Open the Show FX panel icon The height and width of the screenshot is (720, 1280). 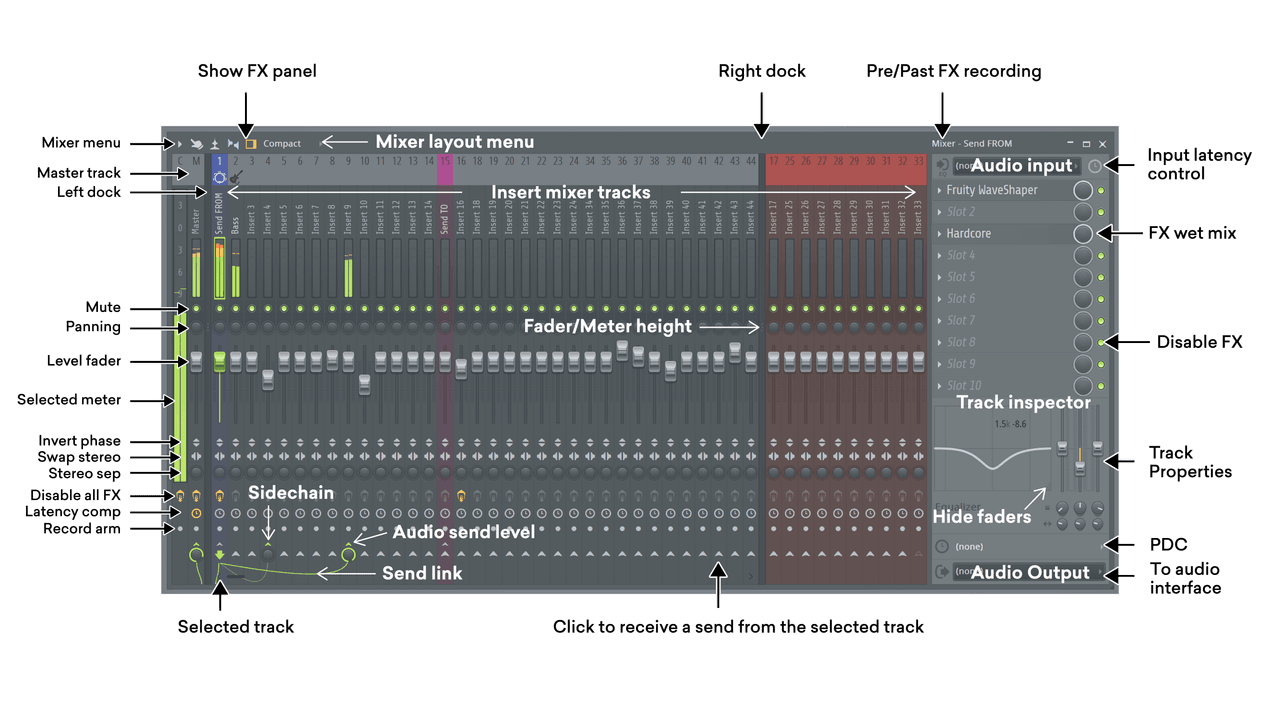[x=251, y=144]
